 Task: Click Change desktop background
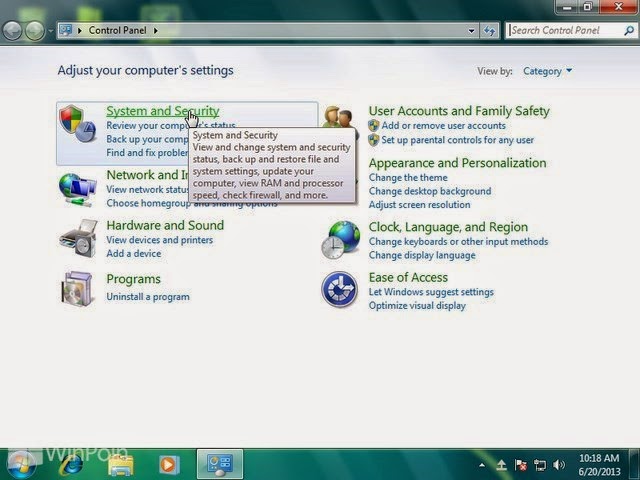430,191
